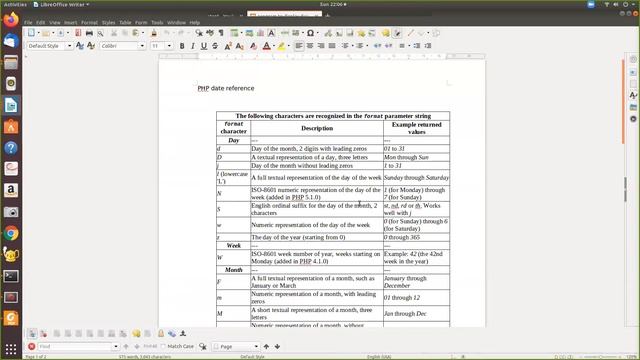Image resolution: width=640 pixels, height=360 pixels.
Task: Insert an image with the picture icon
Action: (x=249, y=33)
